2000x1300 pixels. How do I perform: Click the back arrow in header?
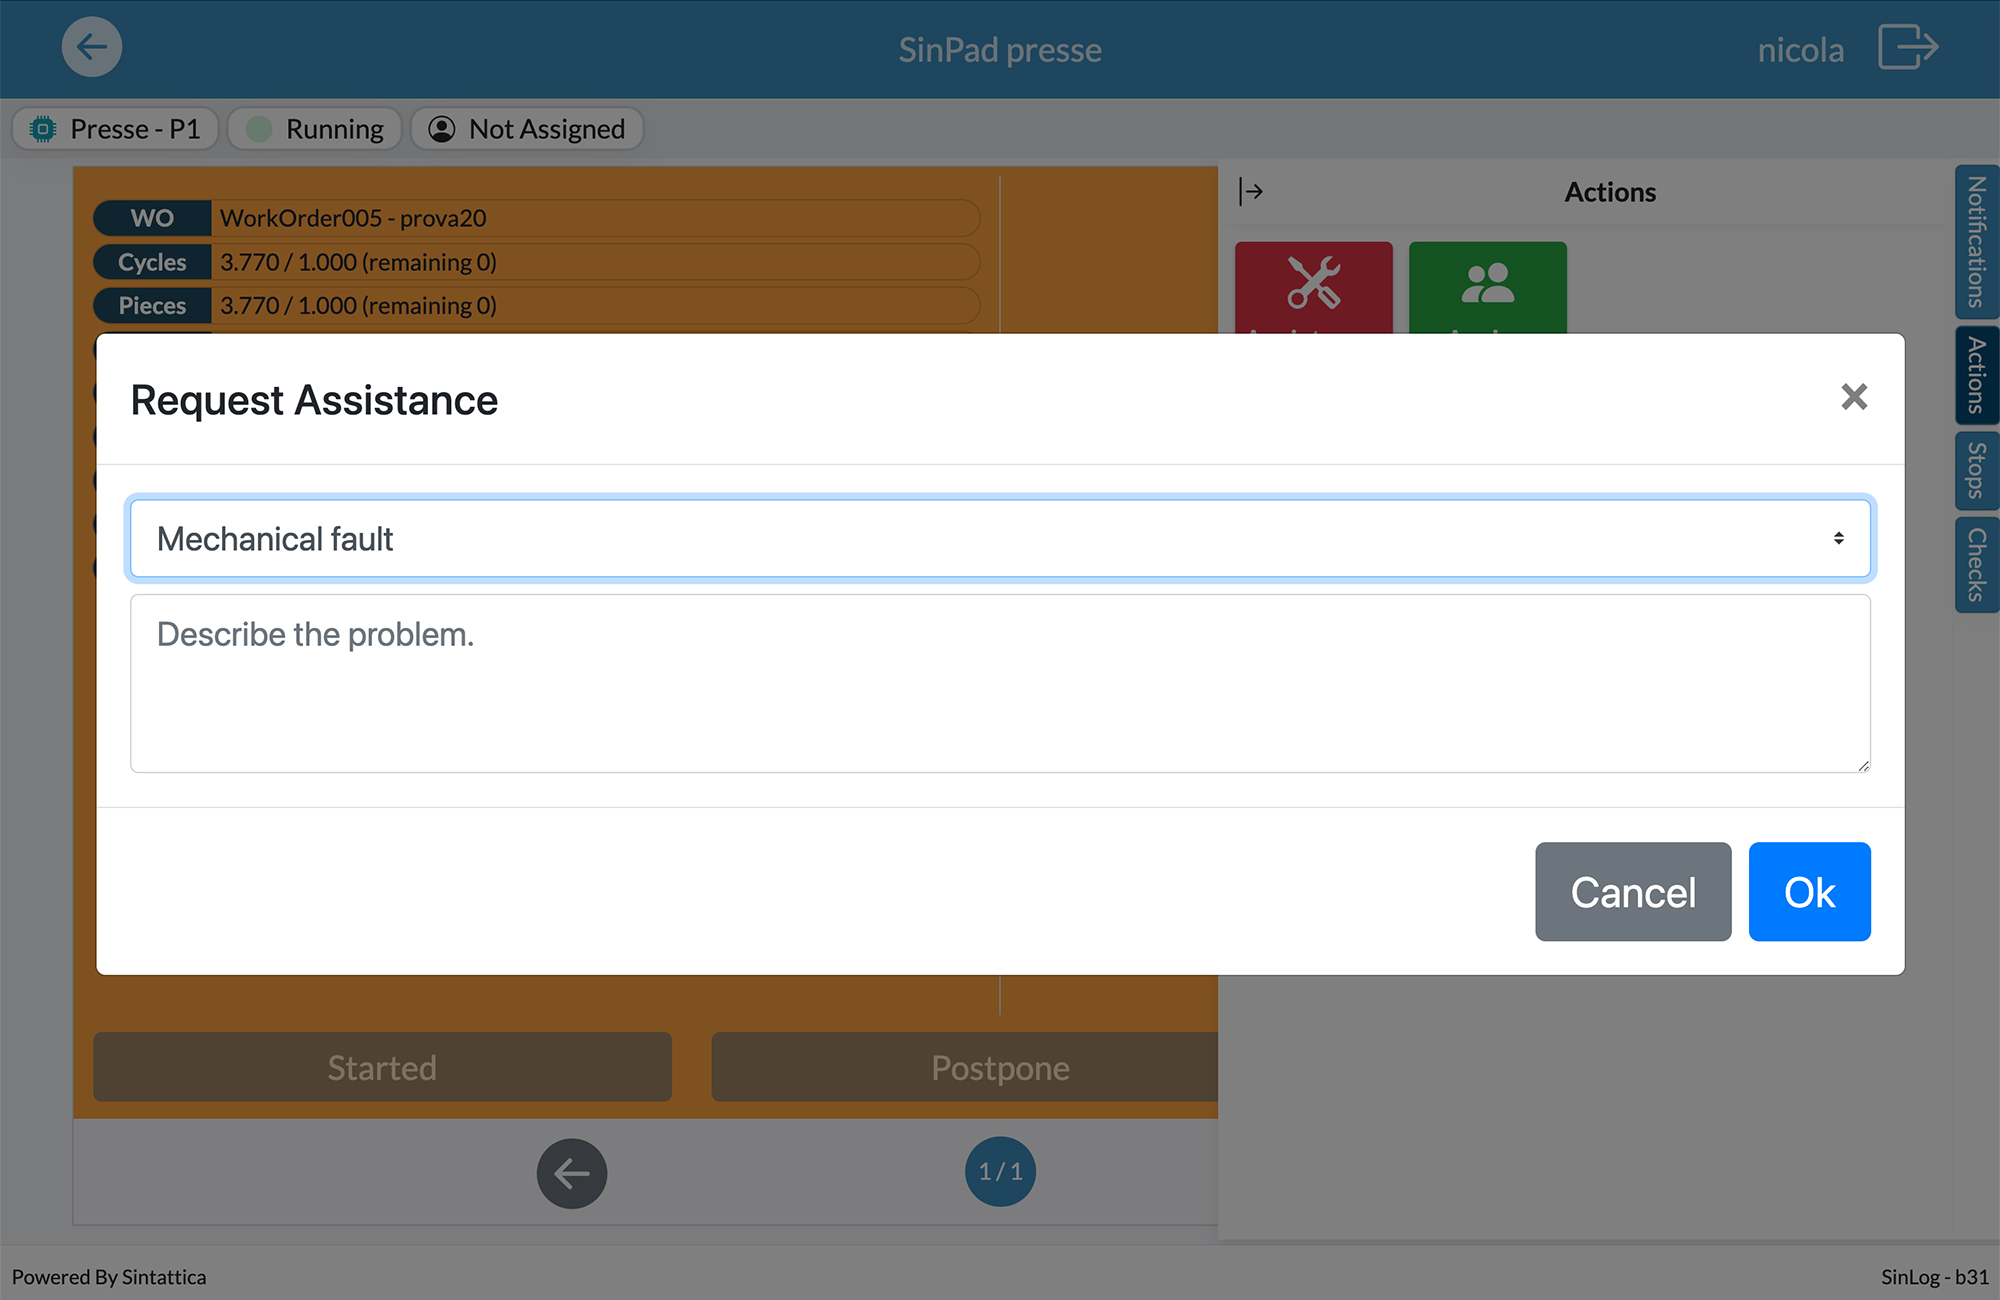click(92, 47)
